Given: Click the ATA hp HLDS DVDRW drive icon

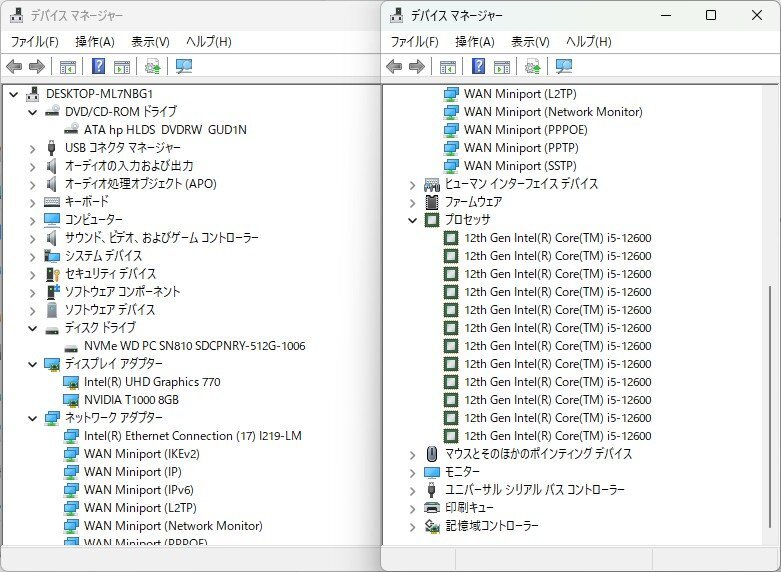Looking at the screenshot, I should pos(71,129).
